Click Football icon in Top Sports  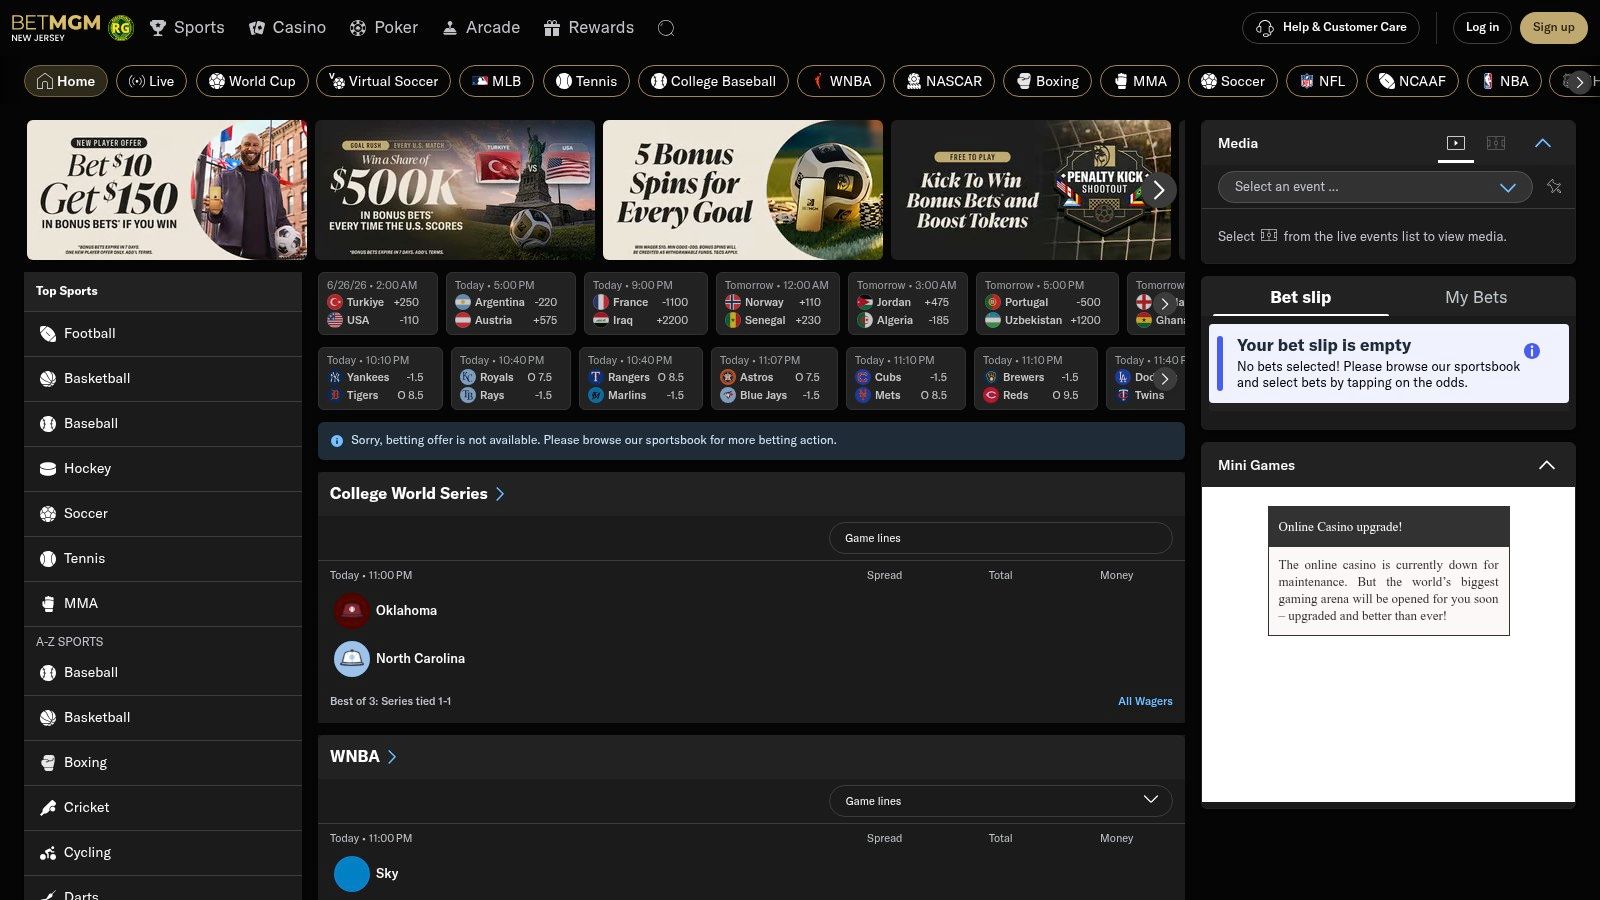47,334
